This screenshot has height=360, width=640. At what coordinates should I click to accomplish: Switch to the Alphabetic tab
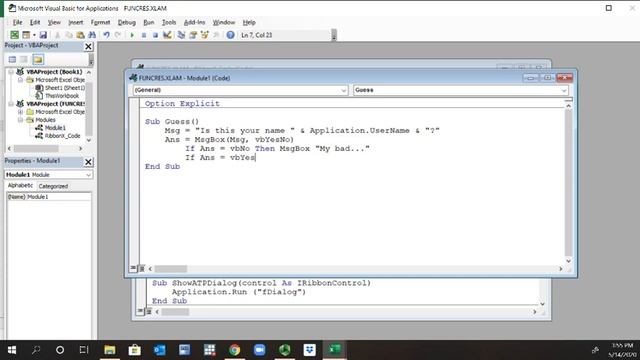[x=20, y=186]
